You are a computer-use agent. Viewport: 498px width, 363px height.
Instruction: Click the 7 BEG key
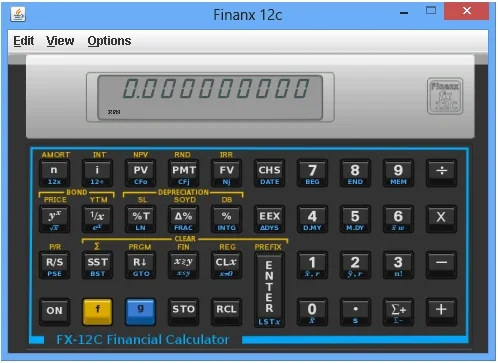point(312,173)
